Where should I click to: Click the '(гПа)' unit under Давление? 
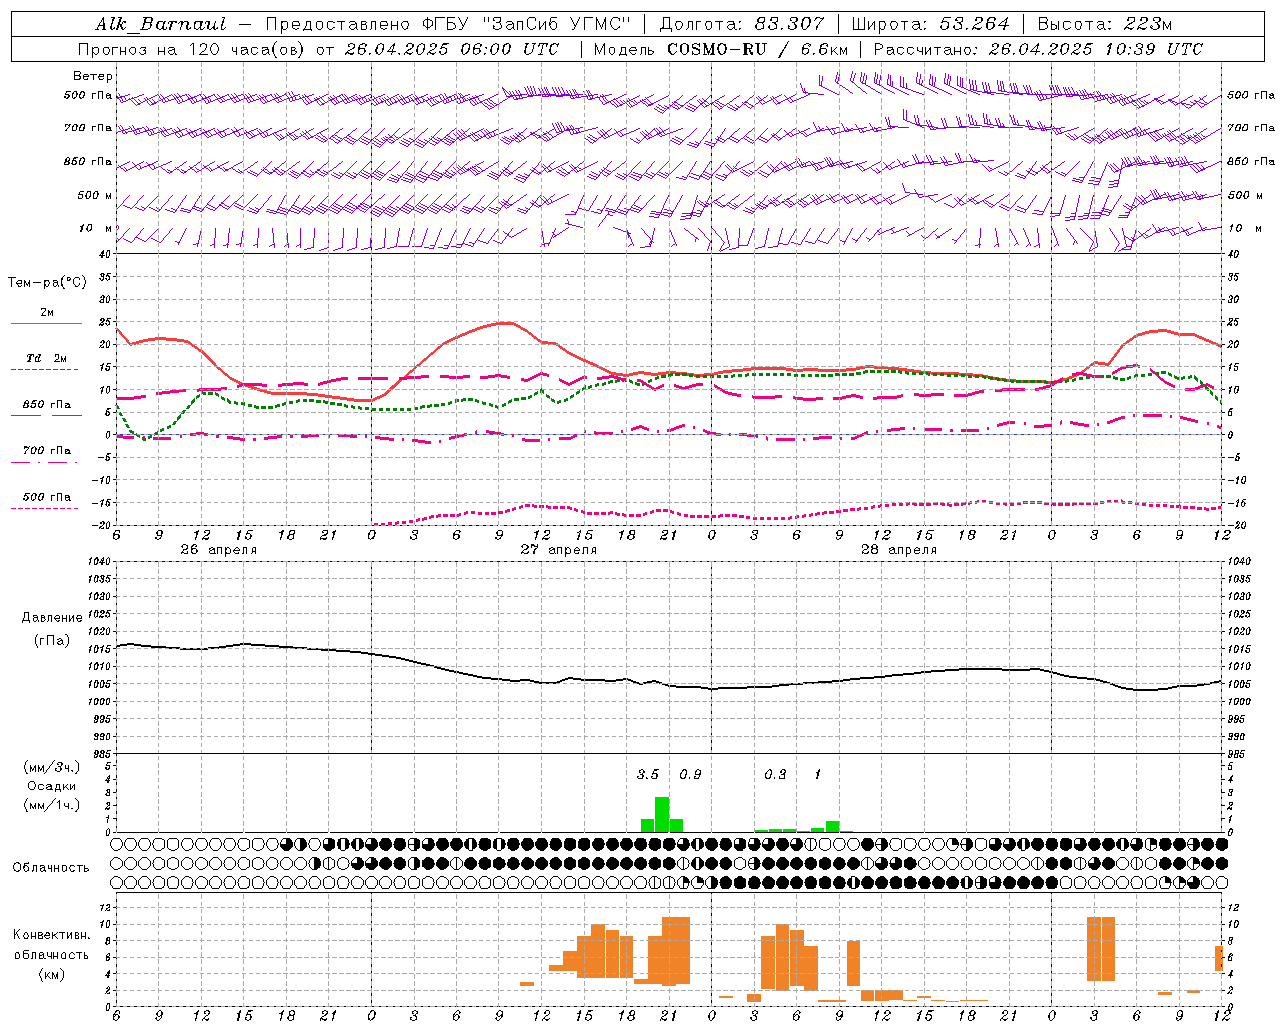(52, 641)
